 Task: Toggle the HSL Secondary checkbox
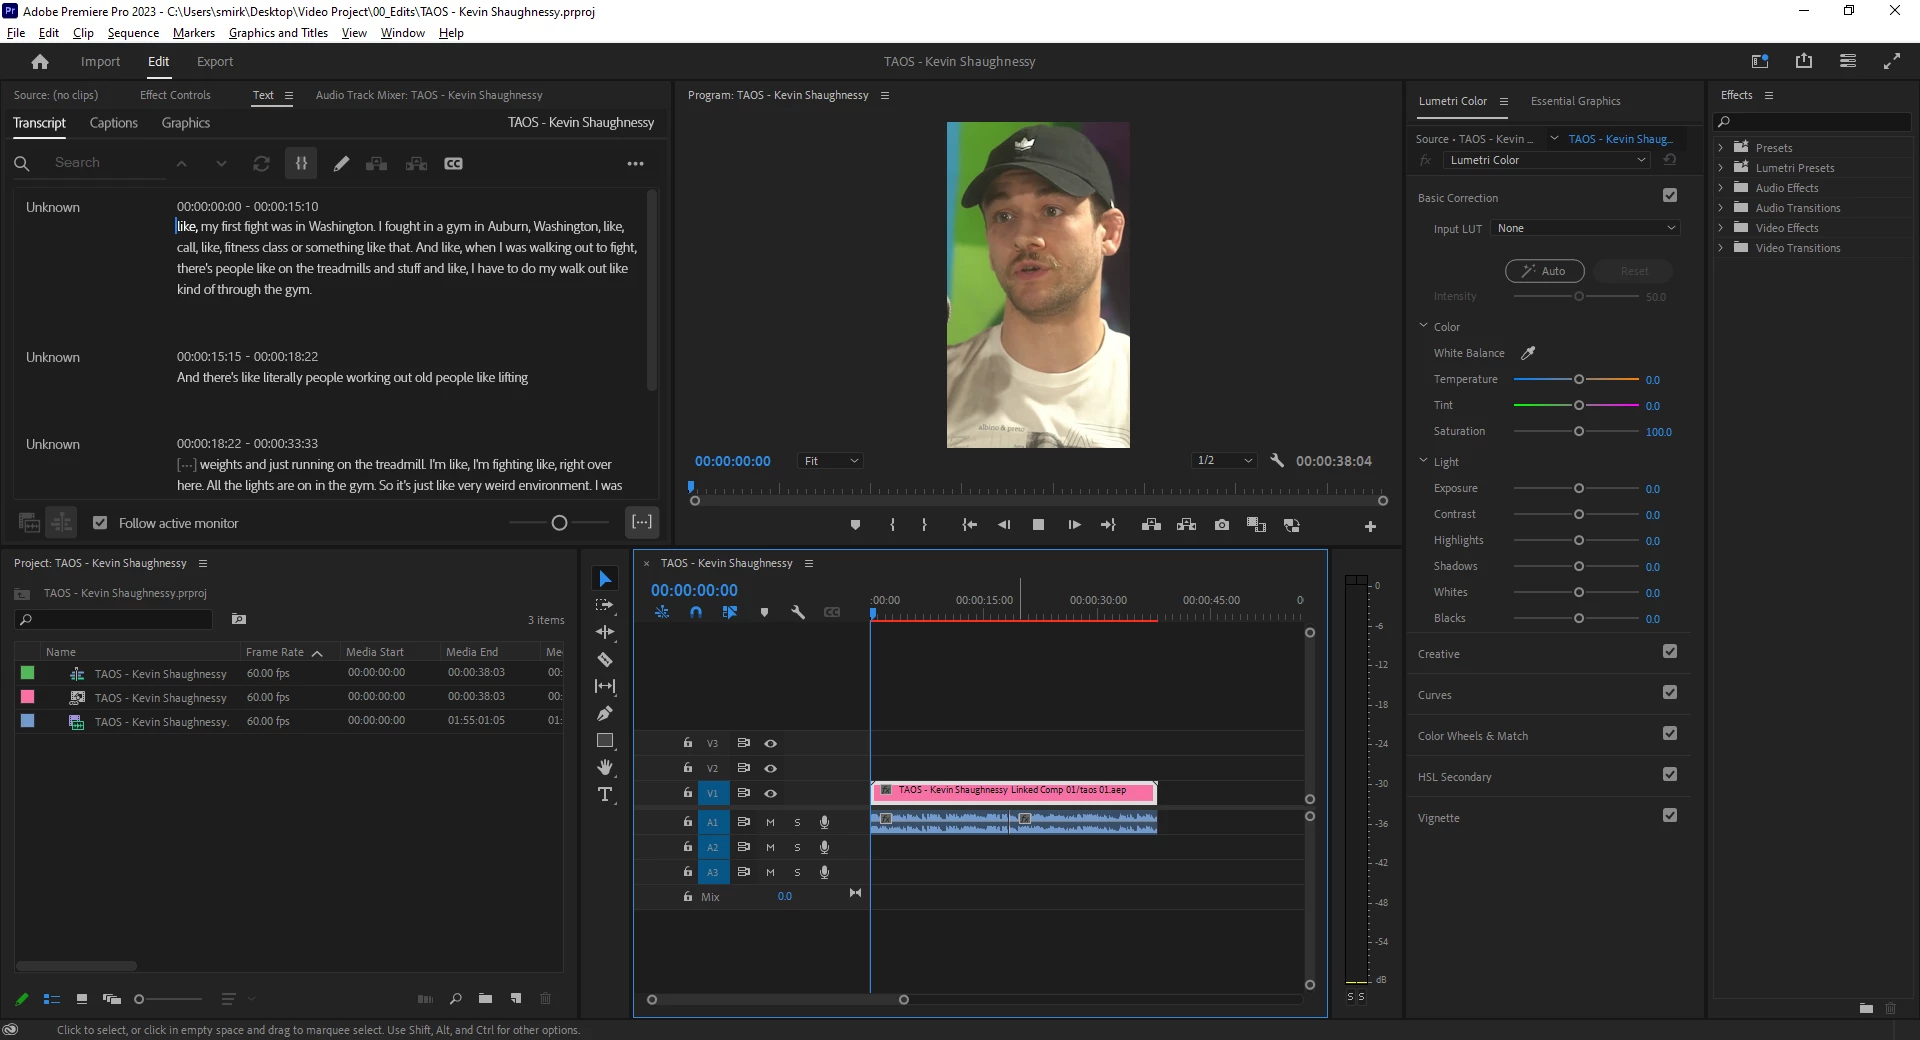click(1670, 774)
